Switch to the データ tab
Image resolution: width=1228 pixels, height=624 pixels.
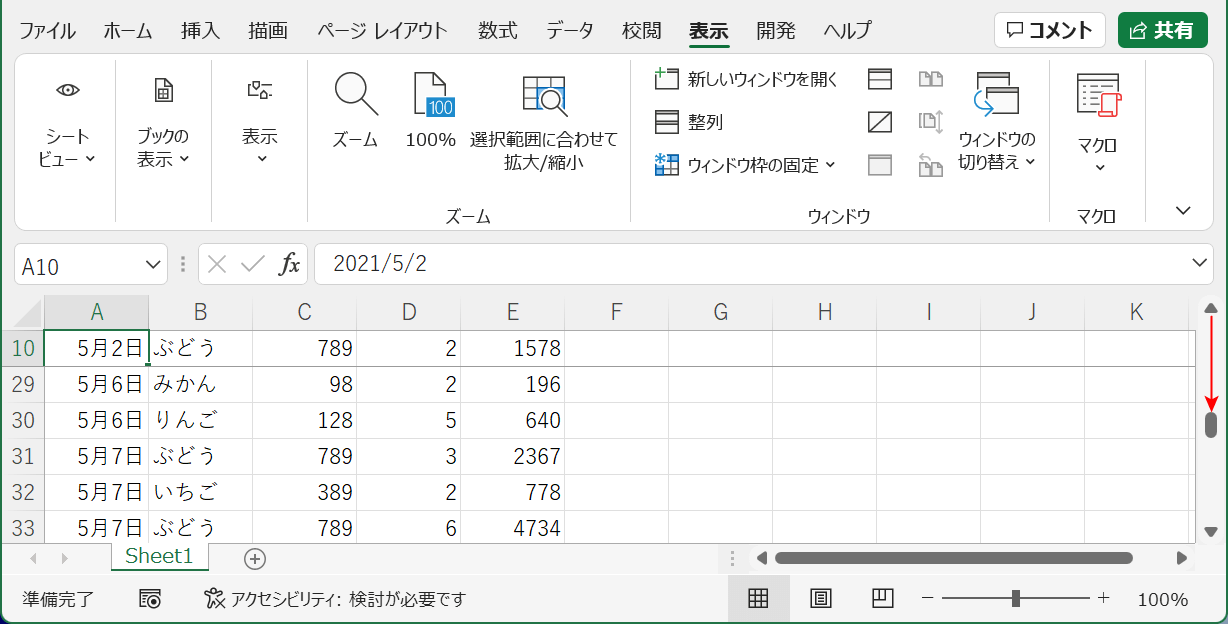570,30
